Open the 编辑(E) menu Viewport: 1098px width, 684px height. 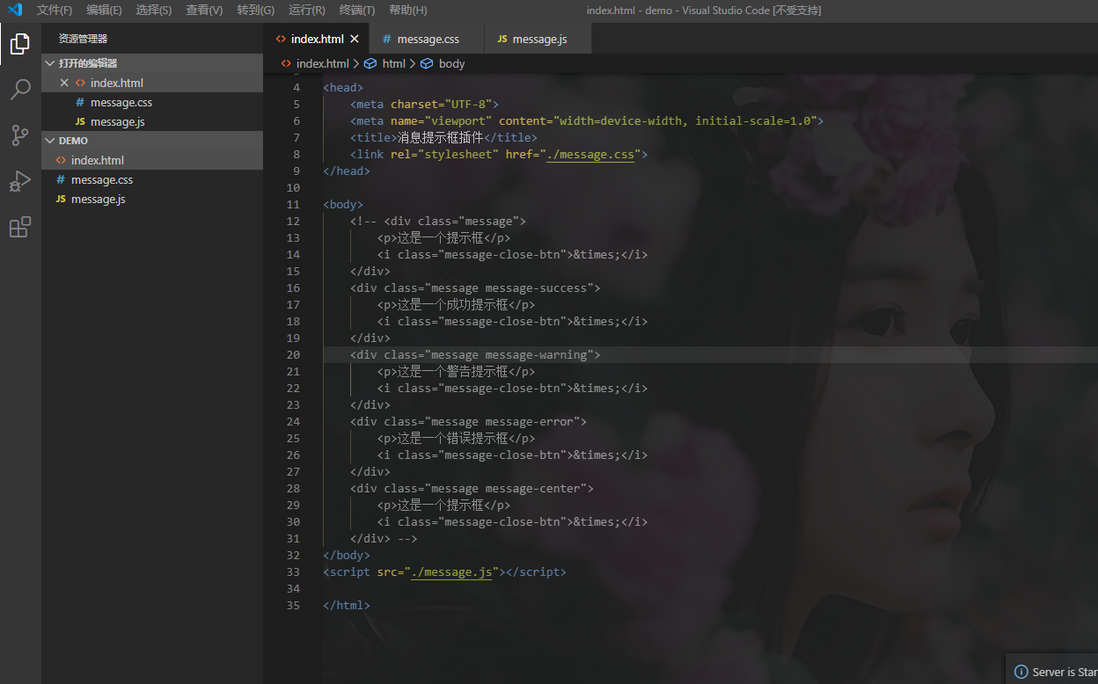coord(104,11)
